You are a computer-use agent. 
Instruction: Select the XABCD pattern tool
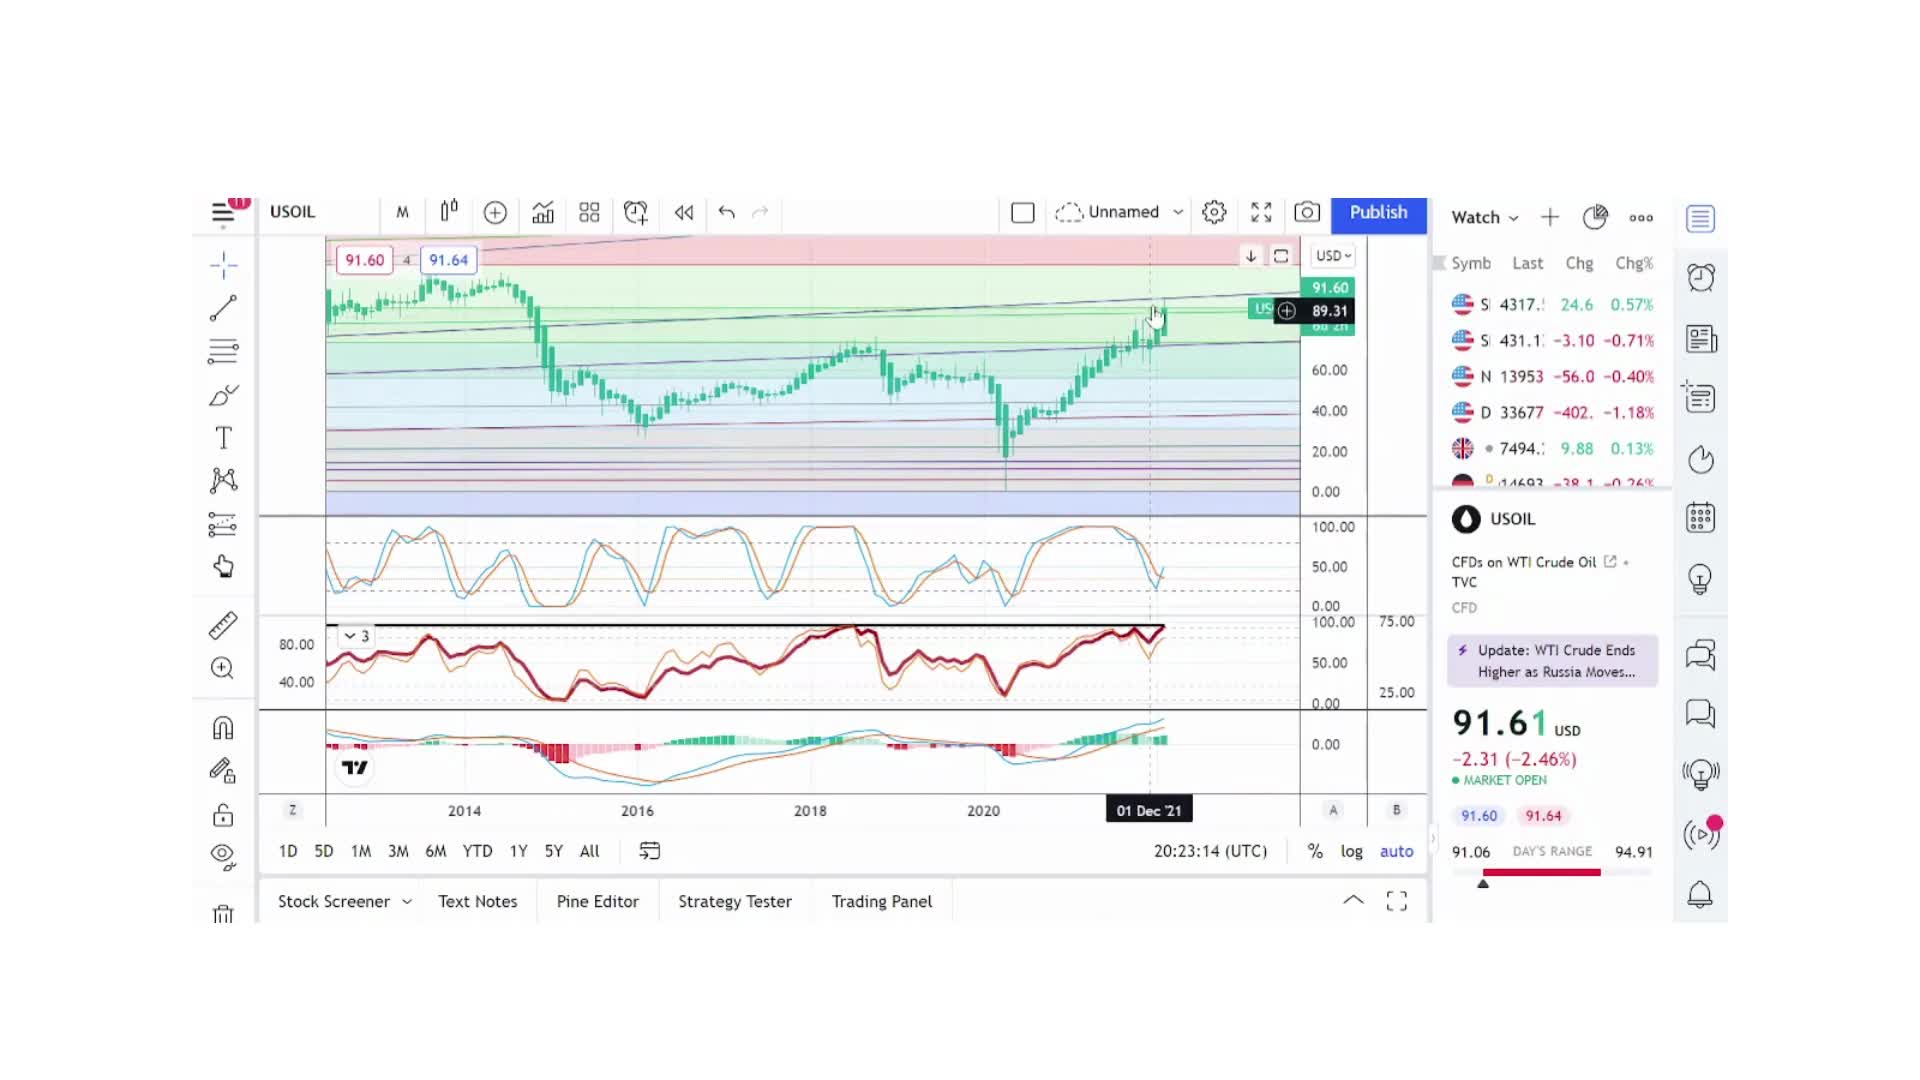point(223,481)
